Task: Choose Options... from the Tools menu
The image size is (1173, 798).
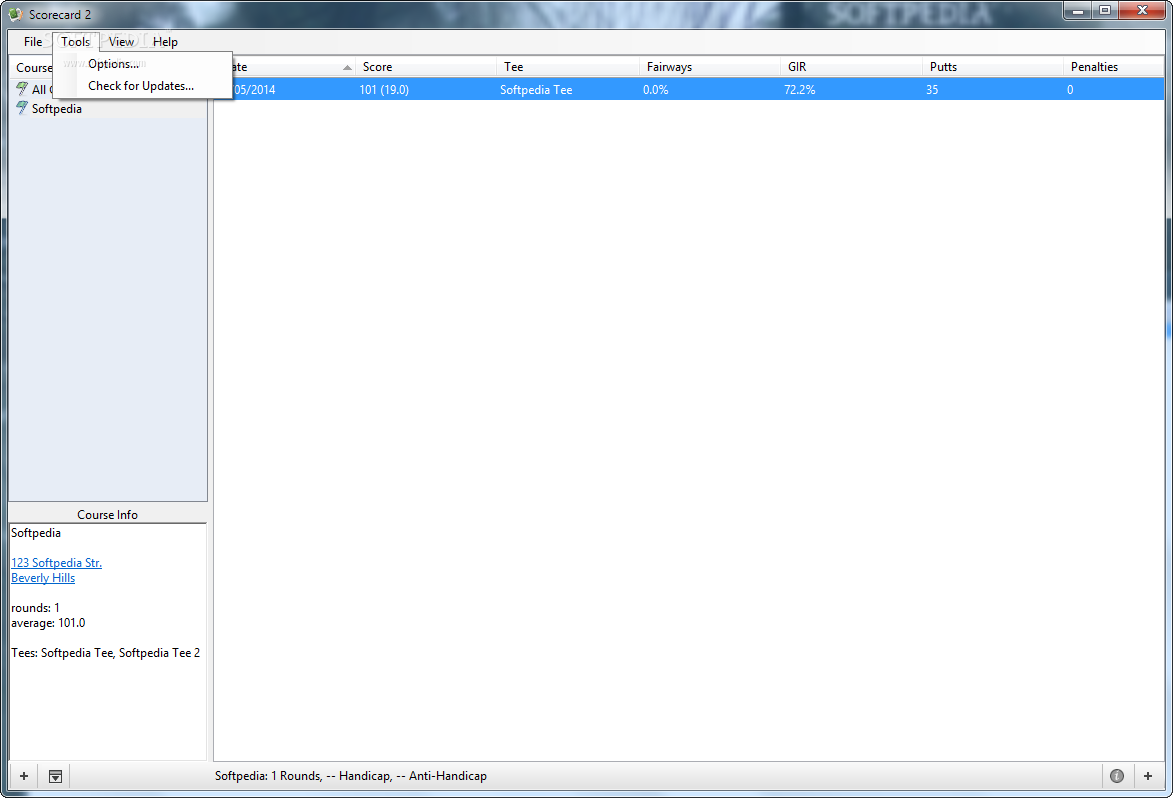Action: click(x=113, y=64)
